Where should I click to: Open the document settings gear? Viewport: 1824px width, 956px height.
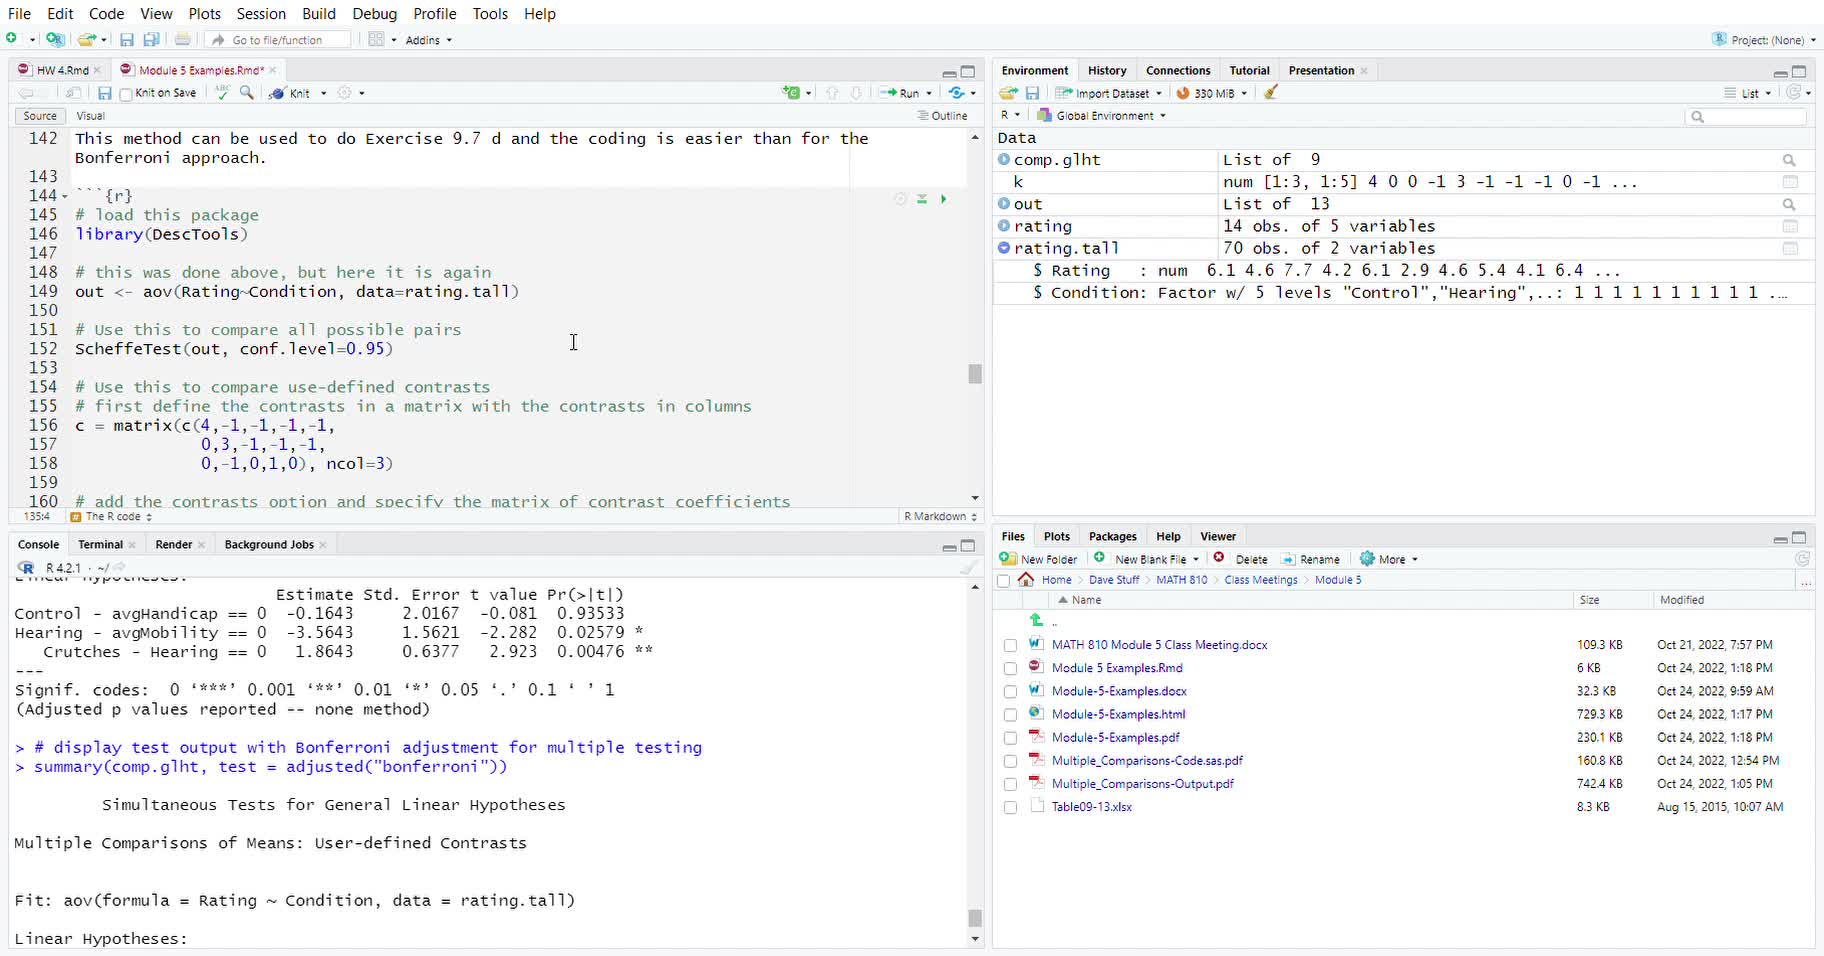click(345, 92)
